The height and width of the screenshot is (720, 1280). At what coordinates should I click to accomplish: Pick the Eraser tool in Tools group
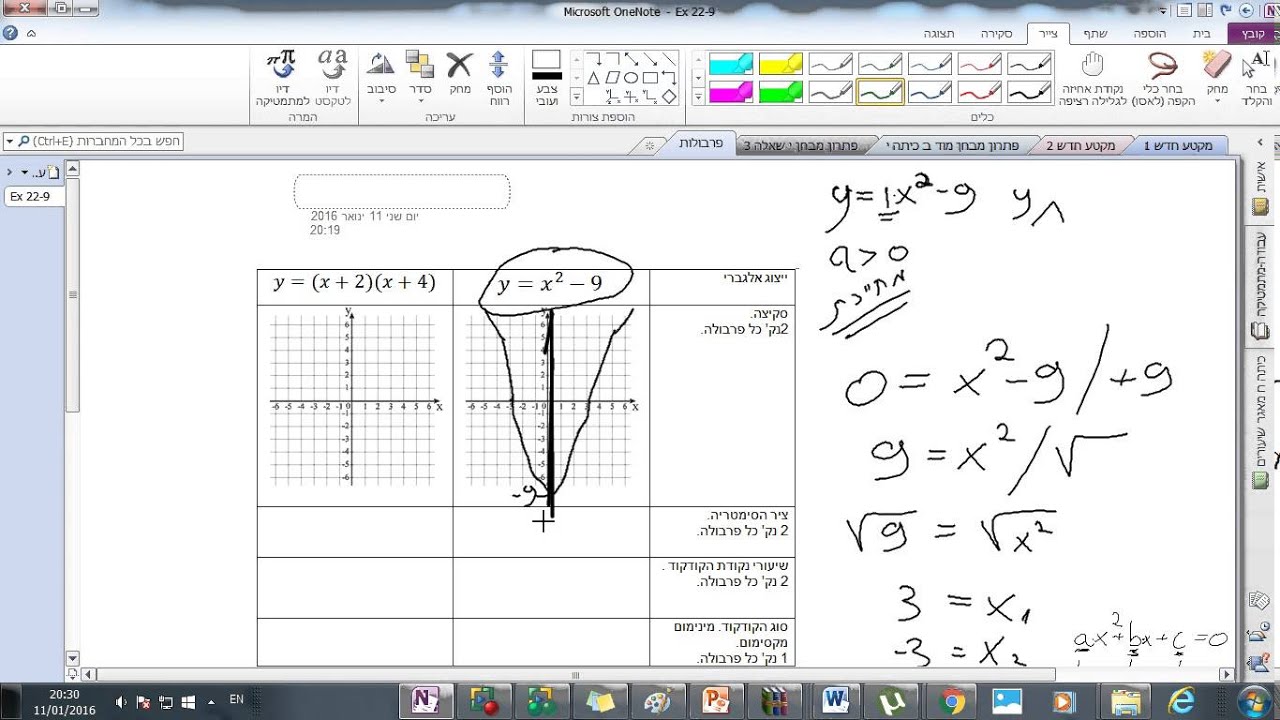pos(1217,78)
